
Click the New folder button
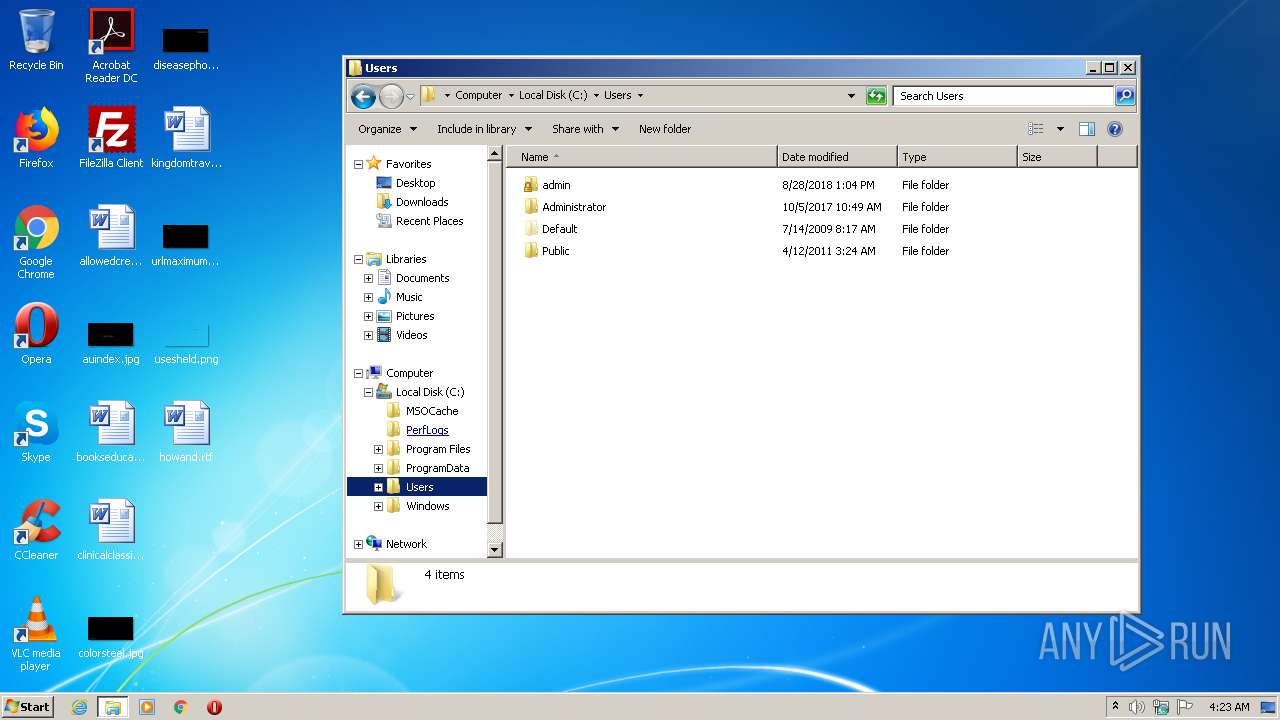665,129
